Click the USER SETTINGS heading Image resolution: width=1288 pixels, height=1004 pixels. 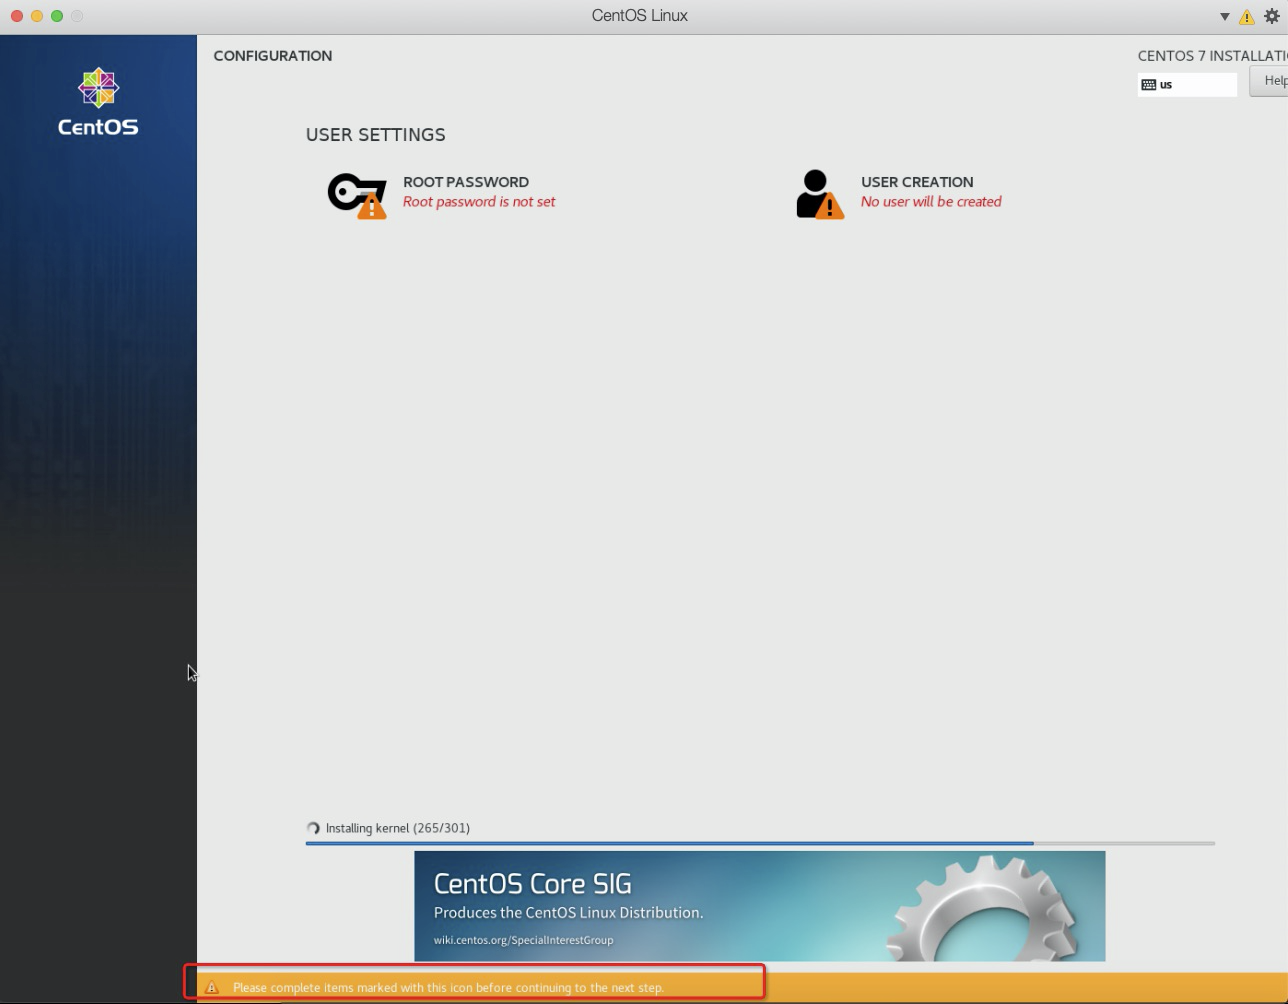(376, 135)
